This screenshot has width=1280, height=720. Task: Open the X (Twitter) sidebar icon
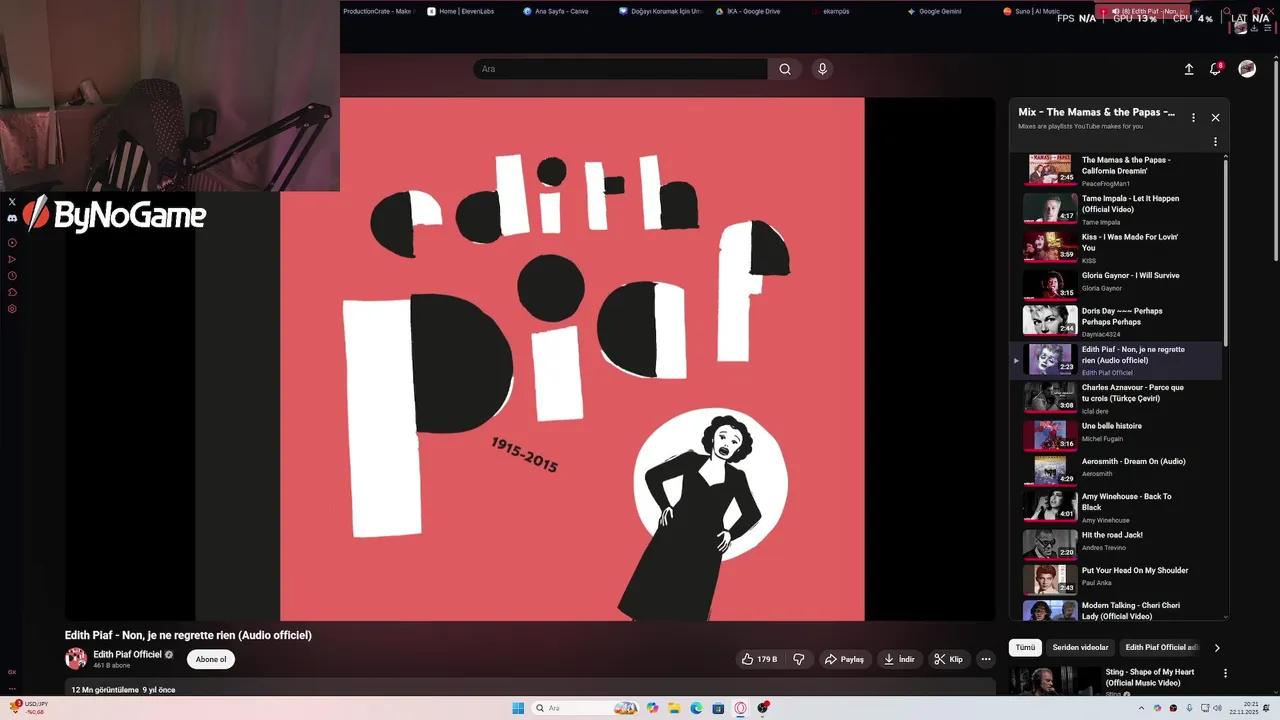[12, 202]
